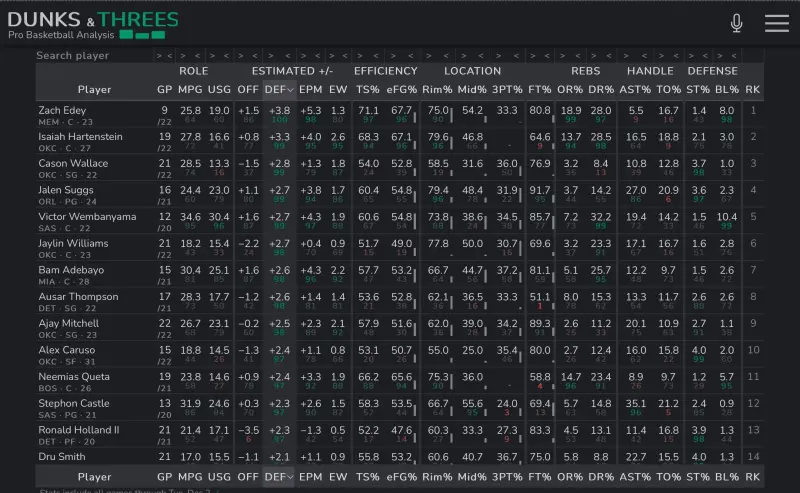Click the green bars beside Pro Basketball Analysis

pos(142,35)
